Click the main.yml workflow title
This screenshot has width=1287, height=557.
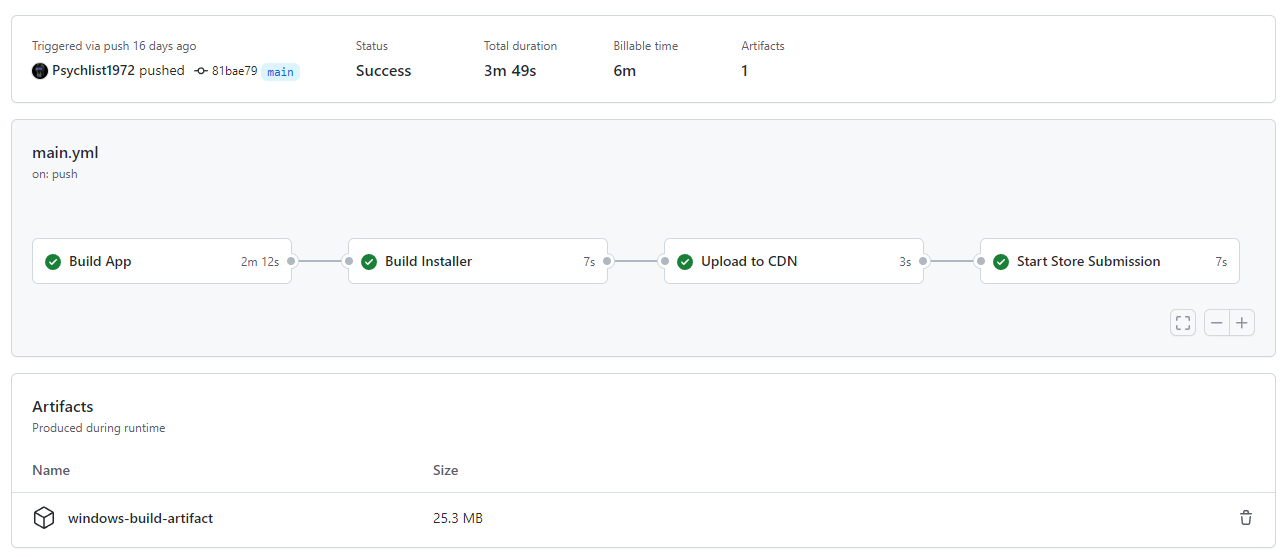[65, 153]
